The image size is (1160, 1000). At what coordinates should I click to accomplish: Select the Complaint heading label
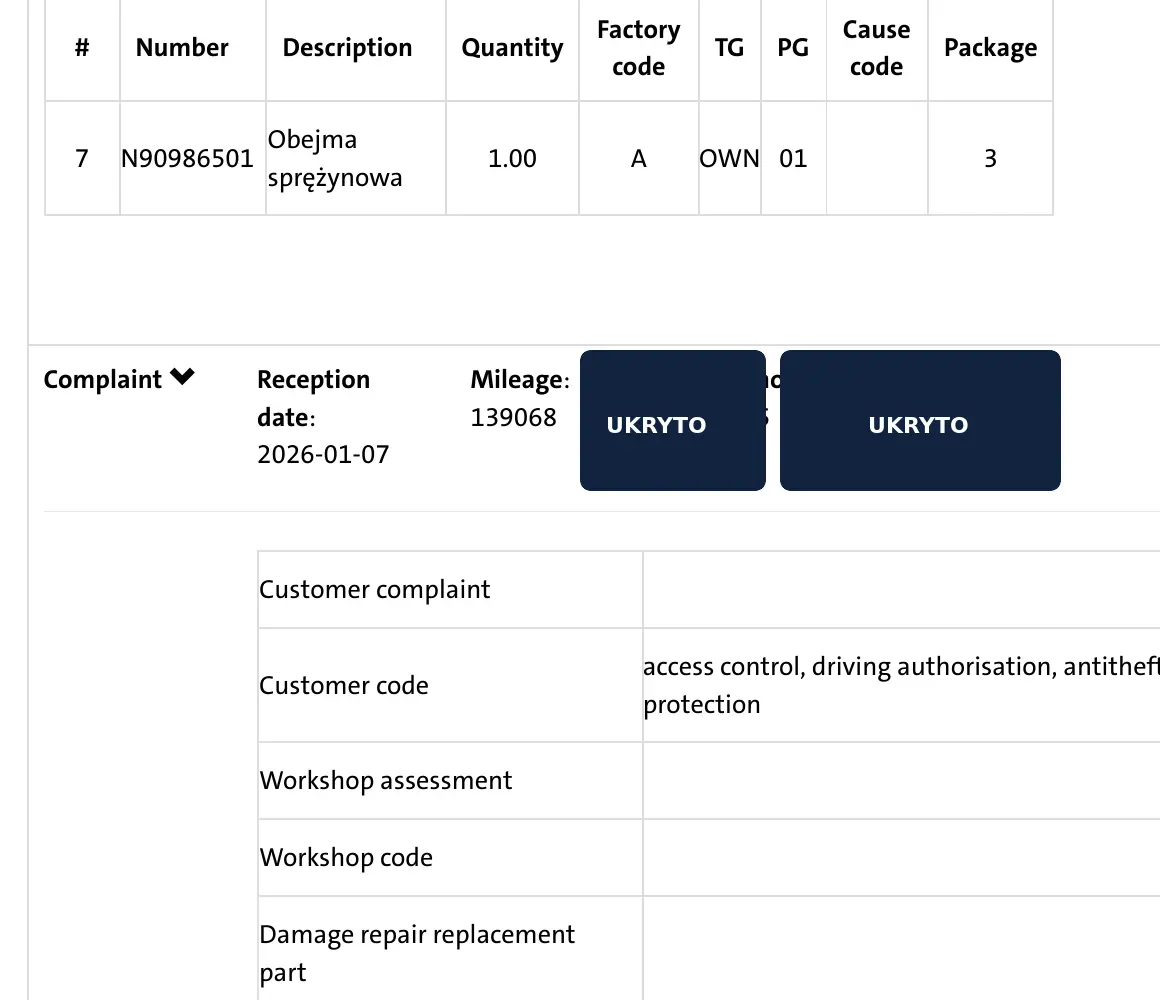102,379
